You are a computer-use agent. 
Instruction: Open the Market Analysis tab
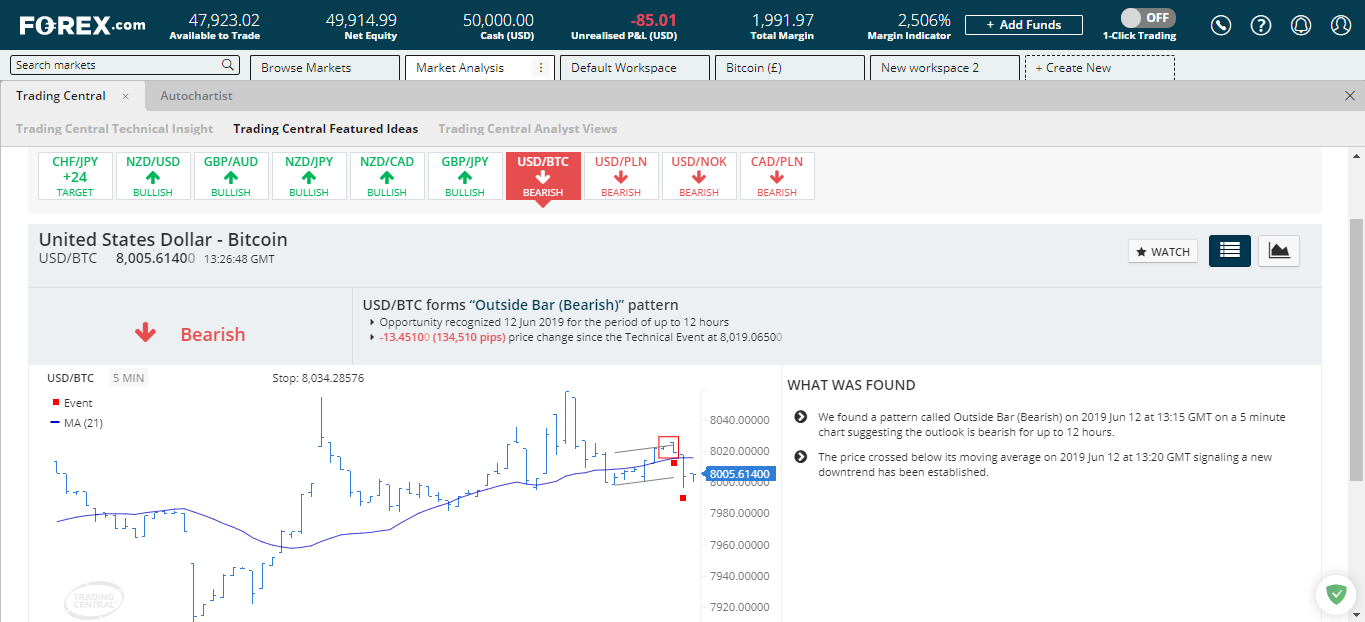478,68
